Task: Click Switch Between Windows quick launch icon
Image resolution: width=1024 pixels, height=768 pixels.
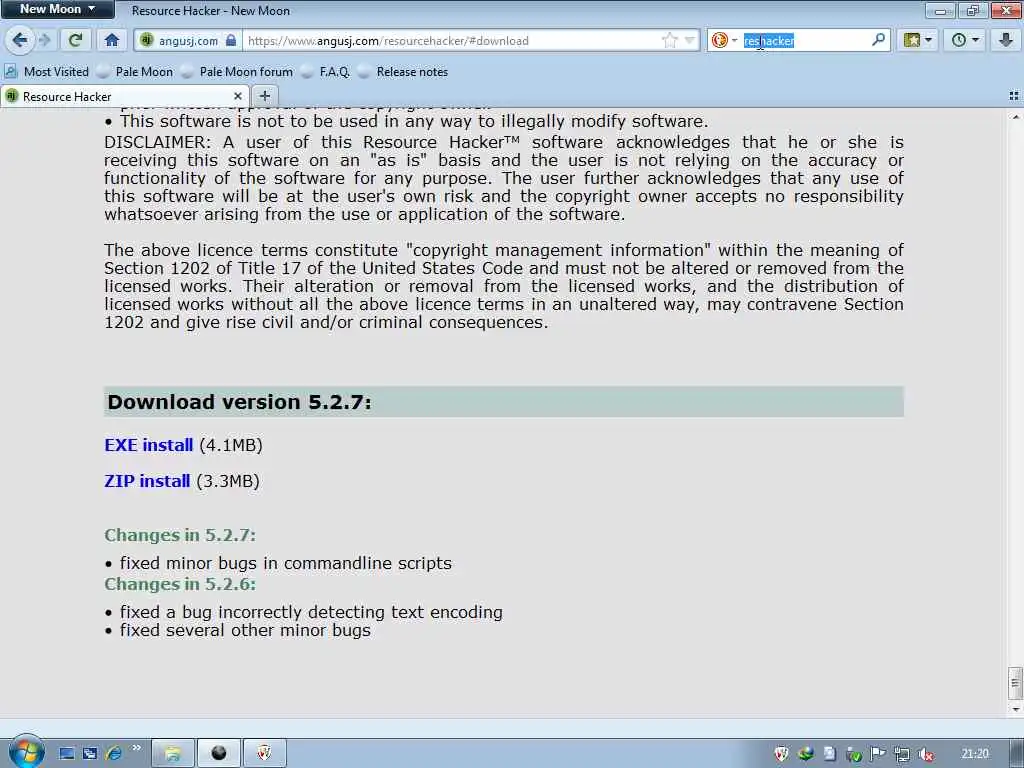Action: [x=90, y=753]
